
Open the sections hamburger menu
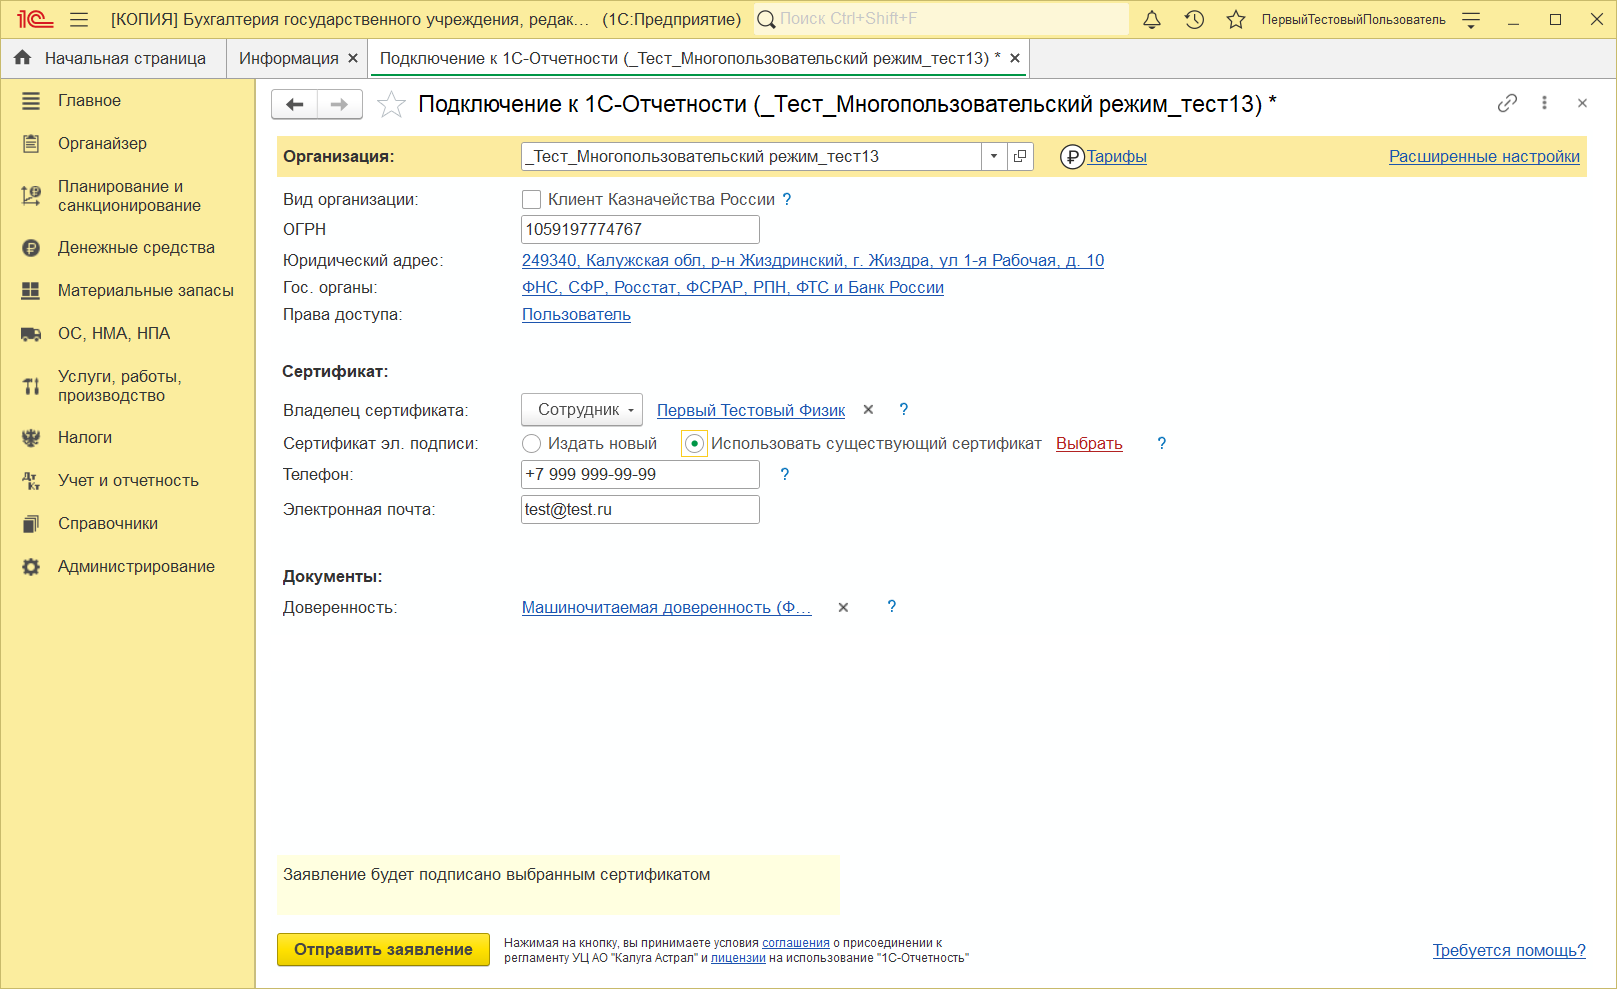point(80,19)
